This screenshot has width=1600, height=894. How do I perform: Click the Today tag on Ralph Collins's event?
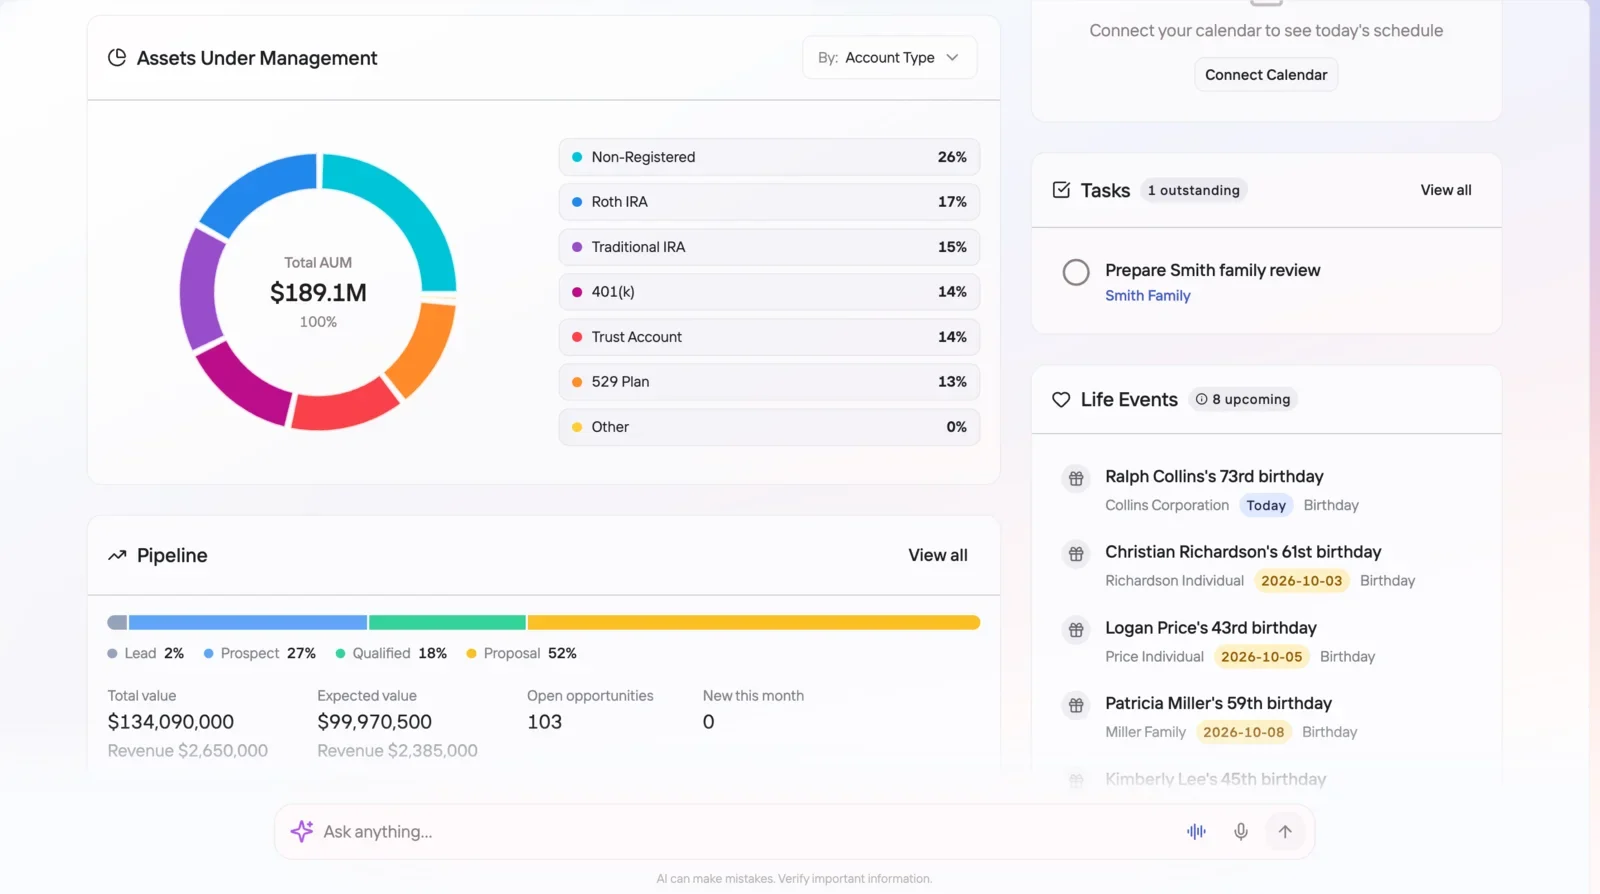(1266, 506)
